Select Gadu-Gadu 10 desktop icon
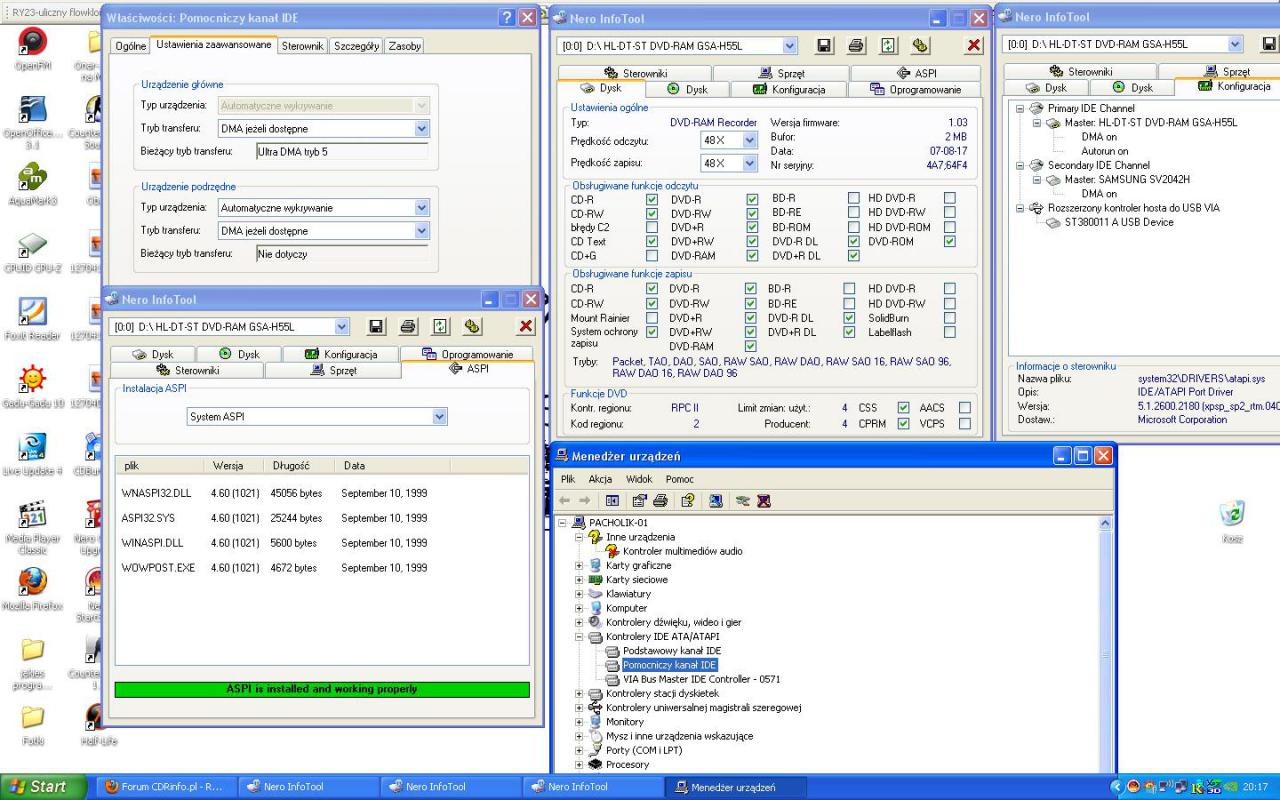 (33, 387)
